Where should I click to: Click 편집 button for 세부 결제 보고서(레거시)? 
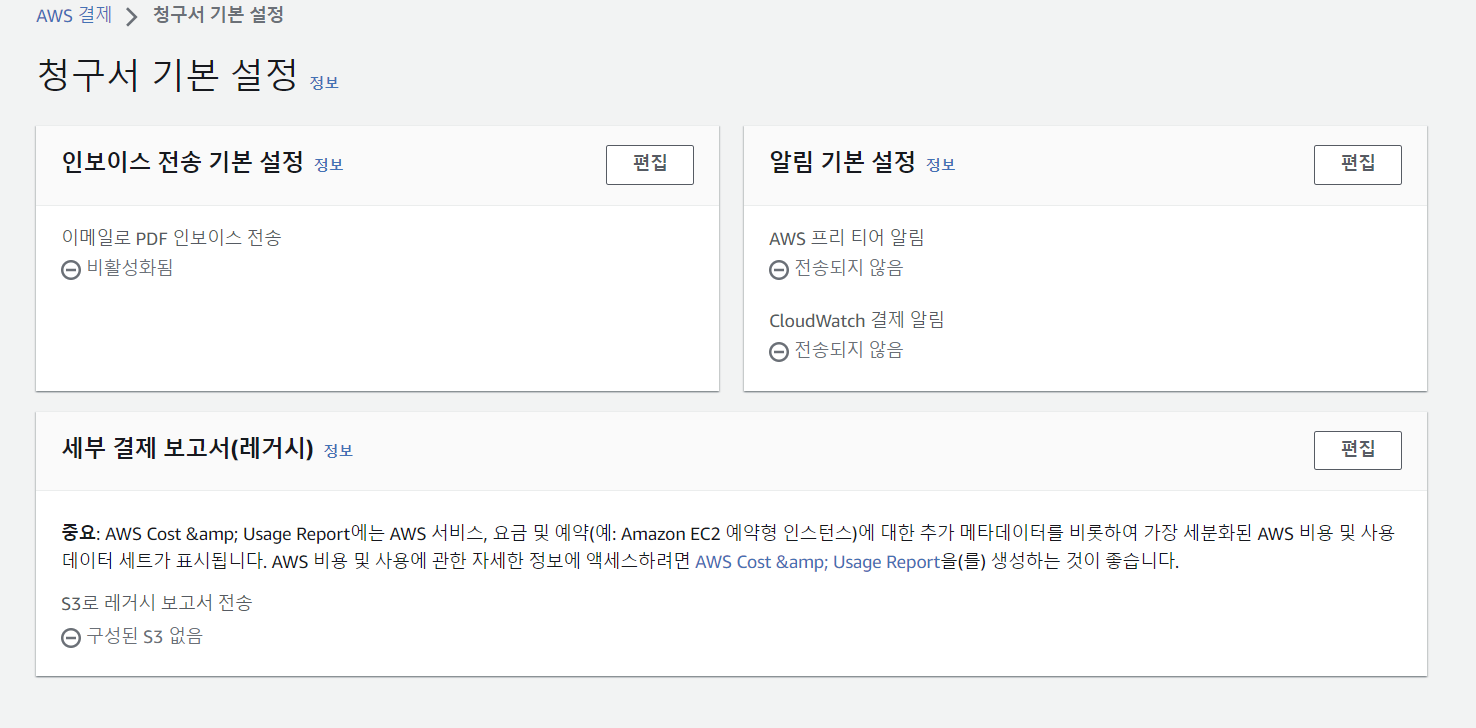1358,450
